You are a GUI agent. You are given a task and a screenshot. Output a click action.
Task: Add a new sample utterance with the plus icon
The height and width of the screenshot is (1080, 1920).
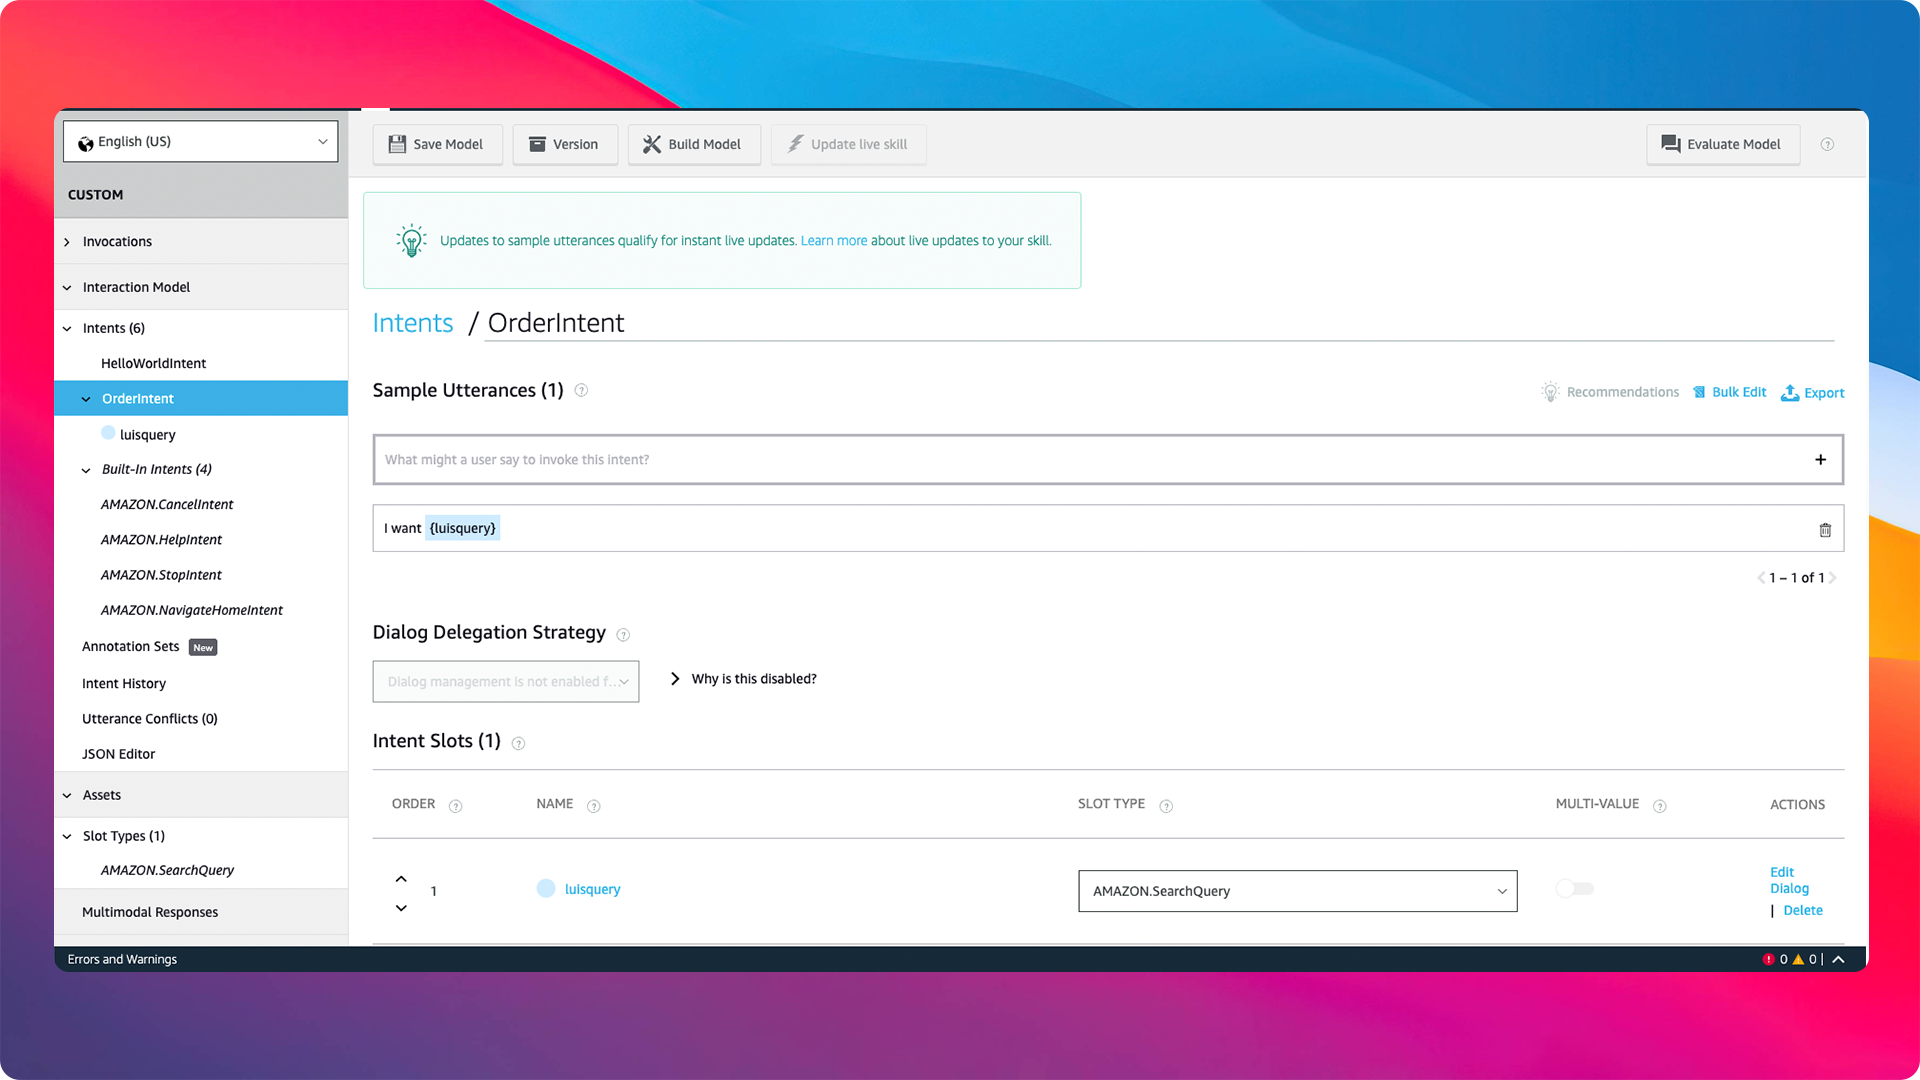(1820, 459)
